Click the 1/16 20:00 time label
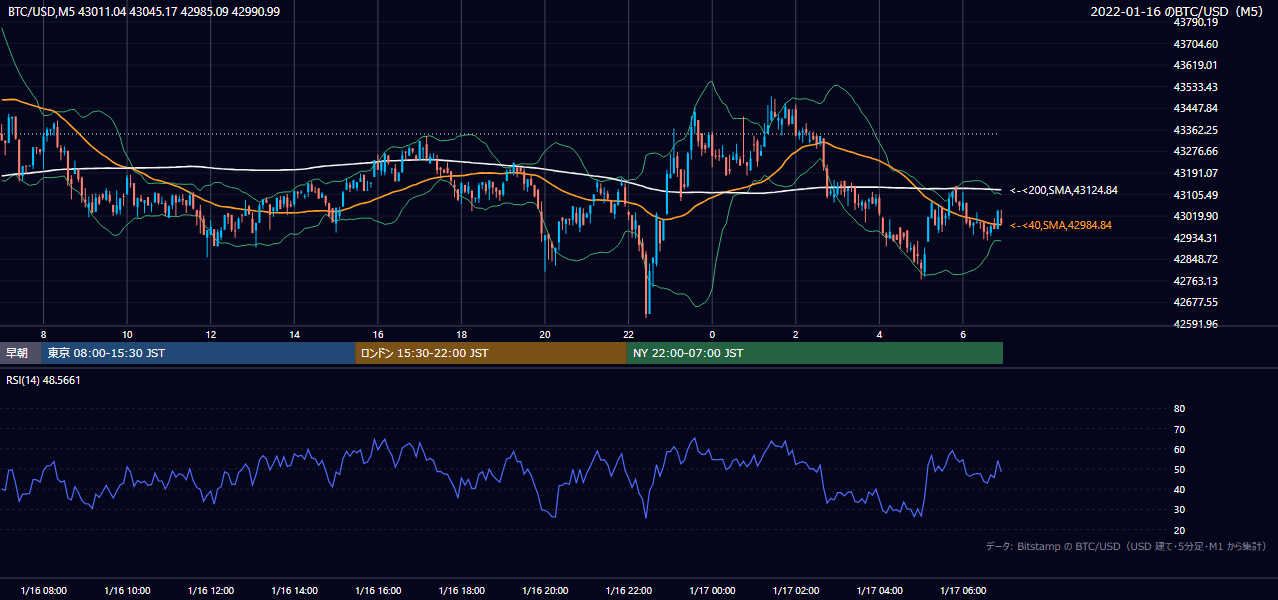 point(544,591)
